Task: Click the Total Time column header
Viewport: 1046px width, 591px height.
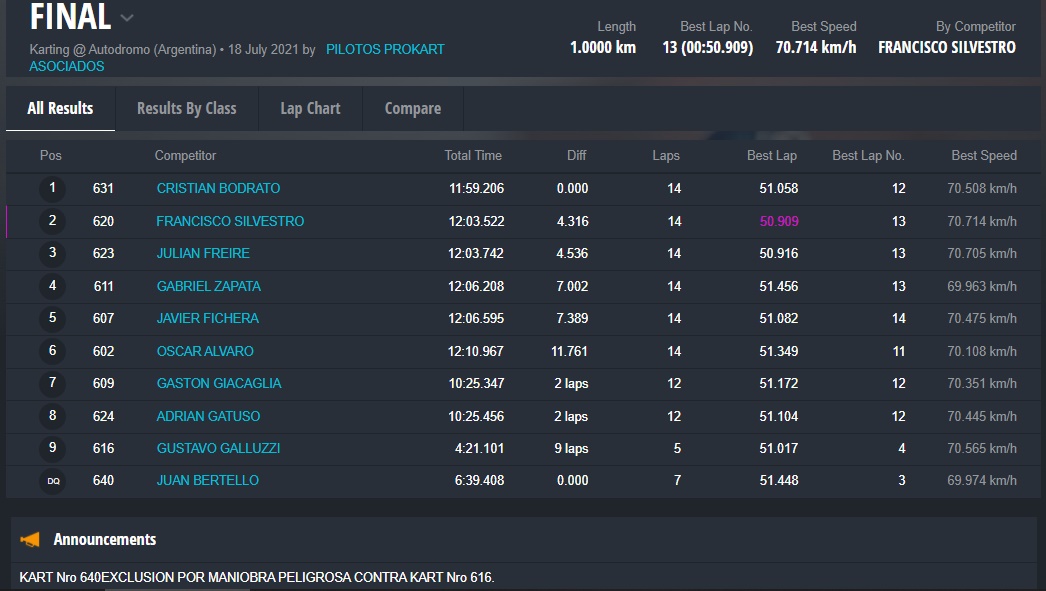Action: (x=473, y=155)
